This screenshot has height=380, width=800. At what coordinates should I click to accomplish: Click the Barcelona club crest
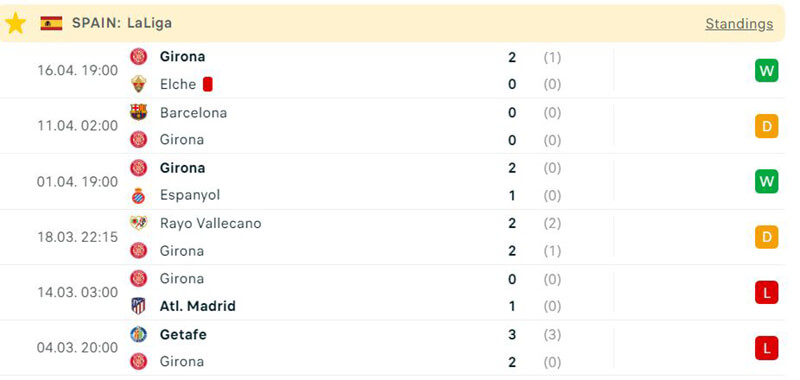pyautogui.click(x=138, y=112)
